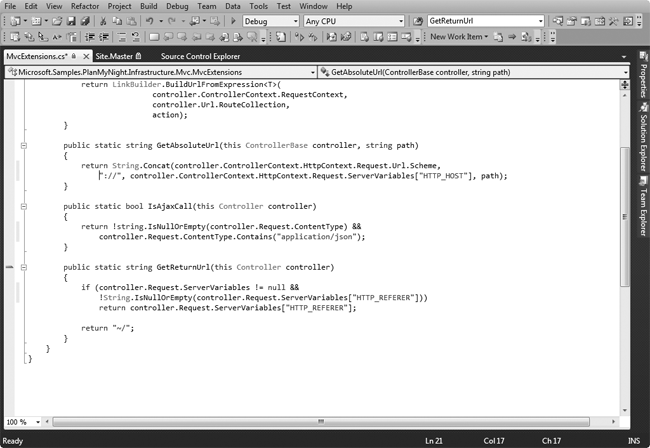
Task: Click the Decrease Indent icon
Action: (90, 37)
